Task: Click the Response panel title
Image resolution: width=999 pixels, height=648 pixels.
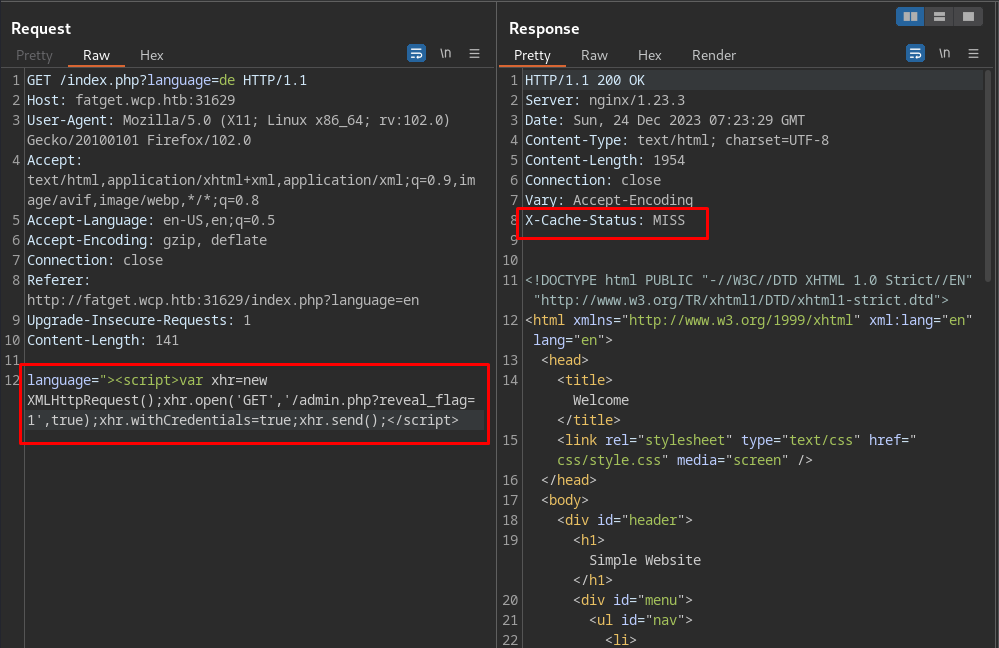Action: click(544, 29)
